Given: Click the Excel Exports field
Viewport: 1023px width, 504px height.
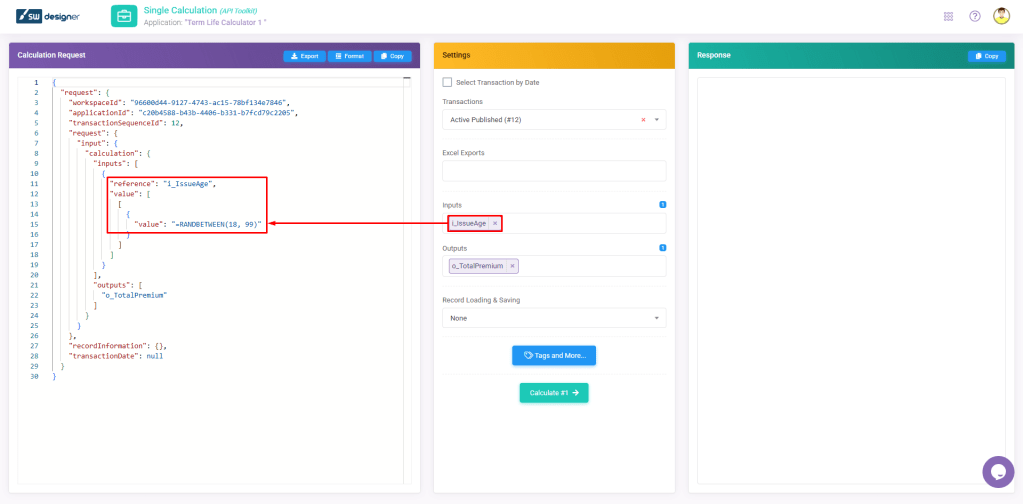Looking at the screenshot, I should click(x=554, y=171).
